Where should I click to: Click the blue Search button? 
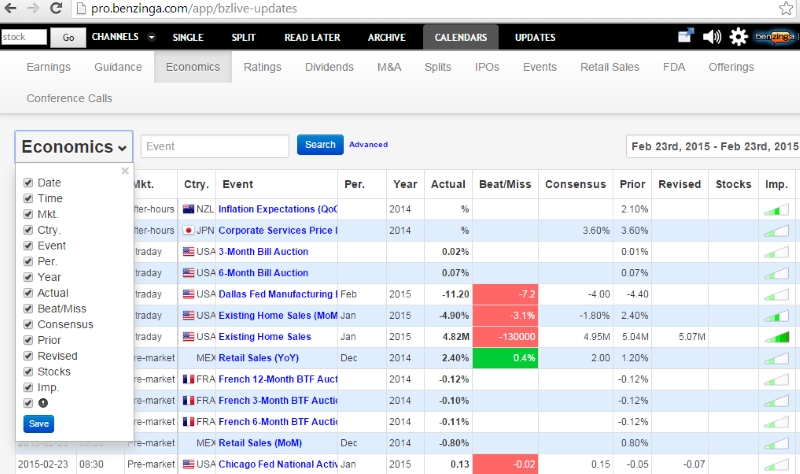pyautogui.click(x=320, y=145)
